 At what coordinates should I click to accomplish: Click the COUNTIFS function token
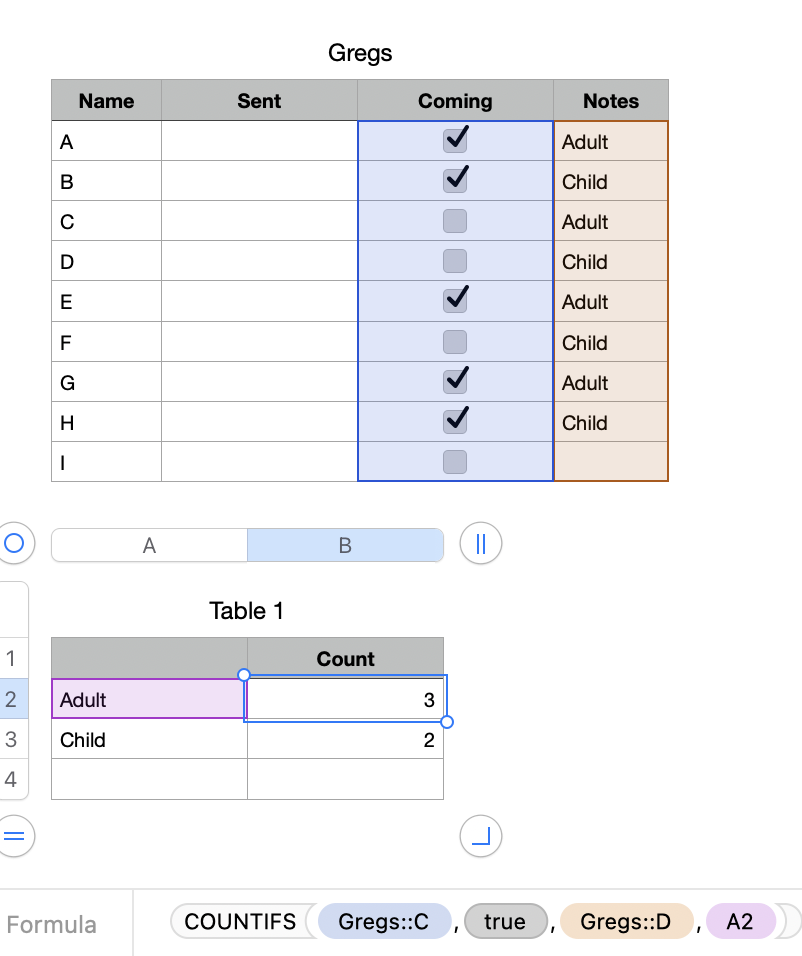tap(240, 922)
